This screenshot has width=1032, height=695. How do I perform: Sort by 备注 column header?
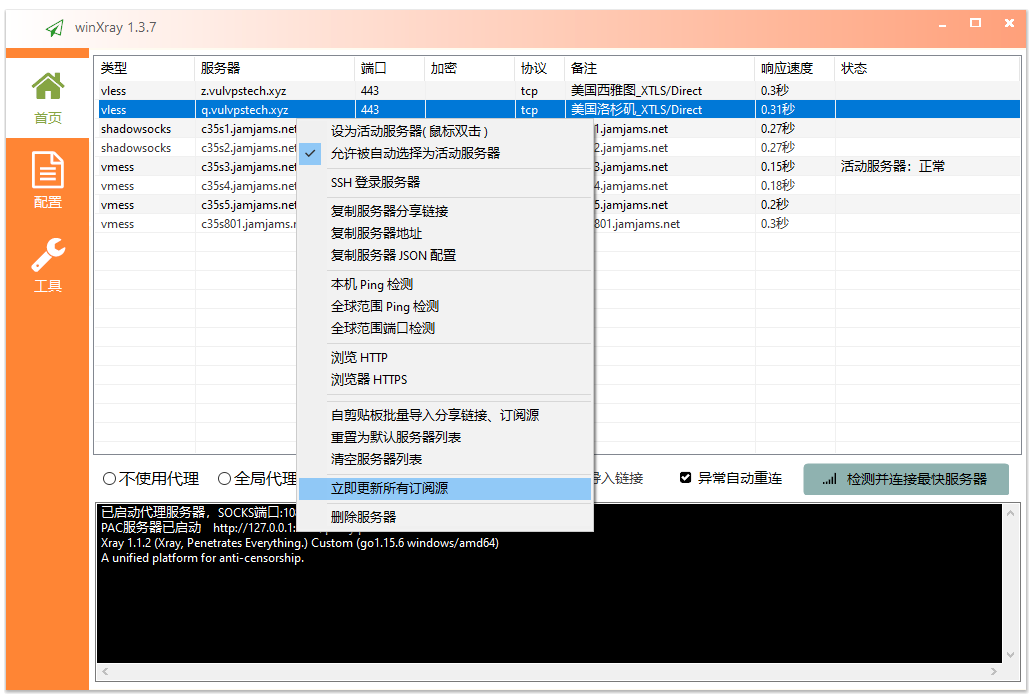click(x=659, y=68)
